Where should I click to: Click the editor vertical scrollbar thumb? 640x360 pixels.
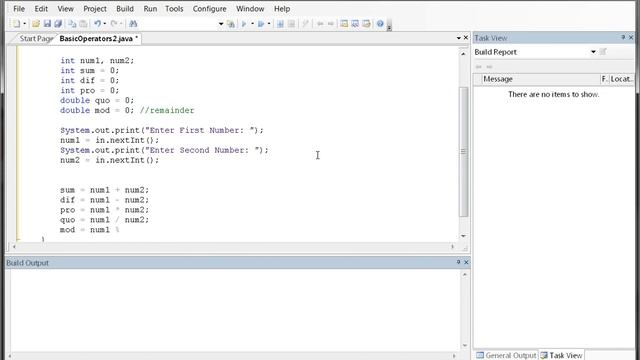(x=463, y=152)
